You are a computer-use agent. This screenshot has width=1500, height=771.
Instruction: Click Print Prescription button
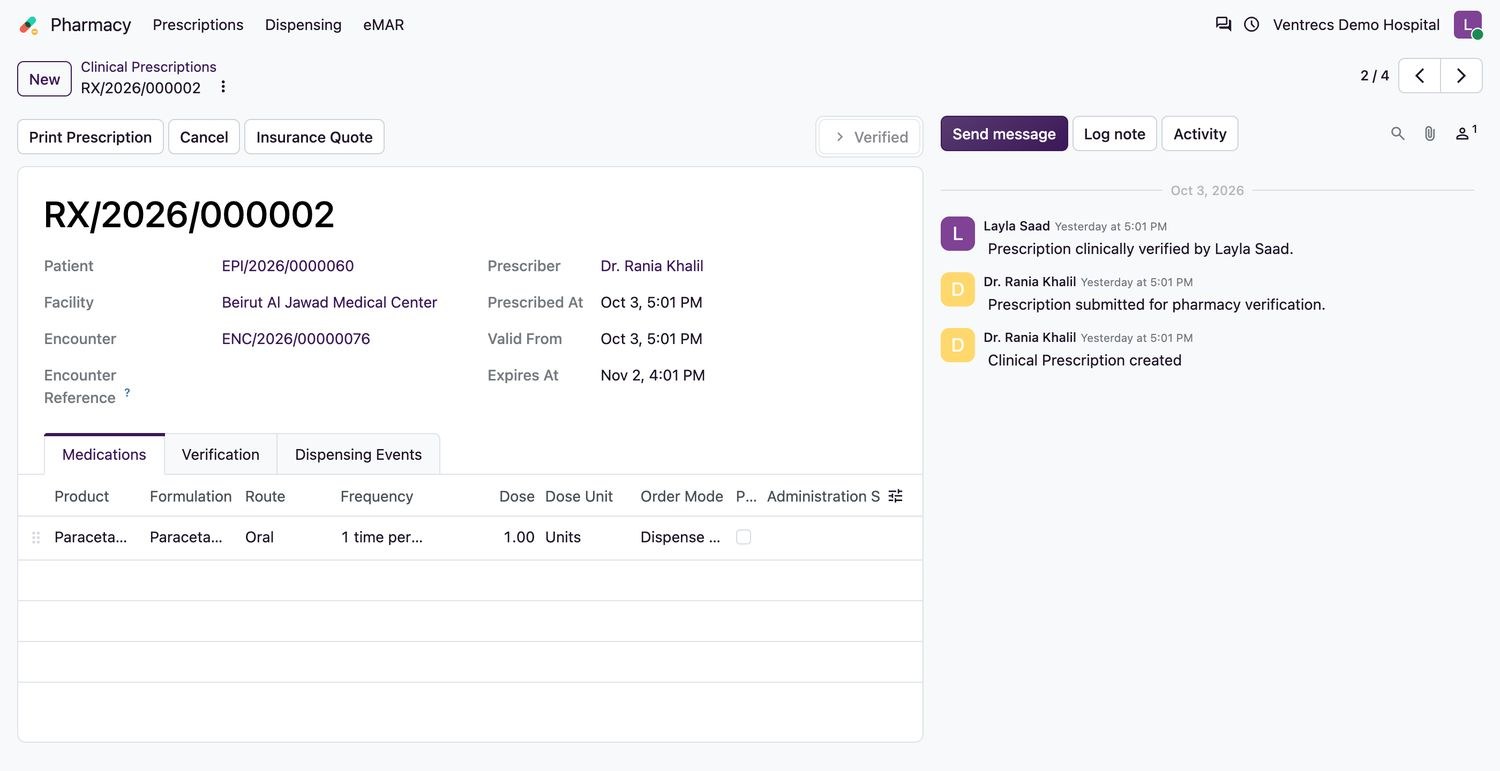(x=90, y=137)
